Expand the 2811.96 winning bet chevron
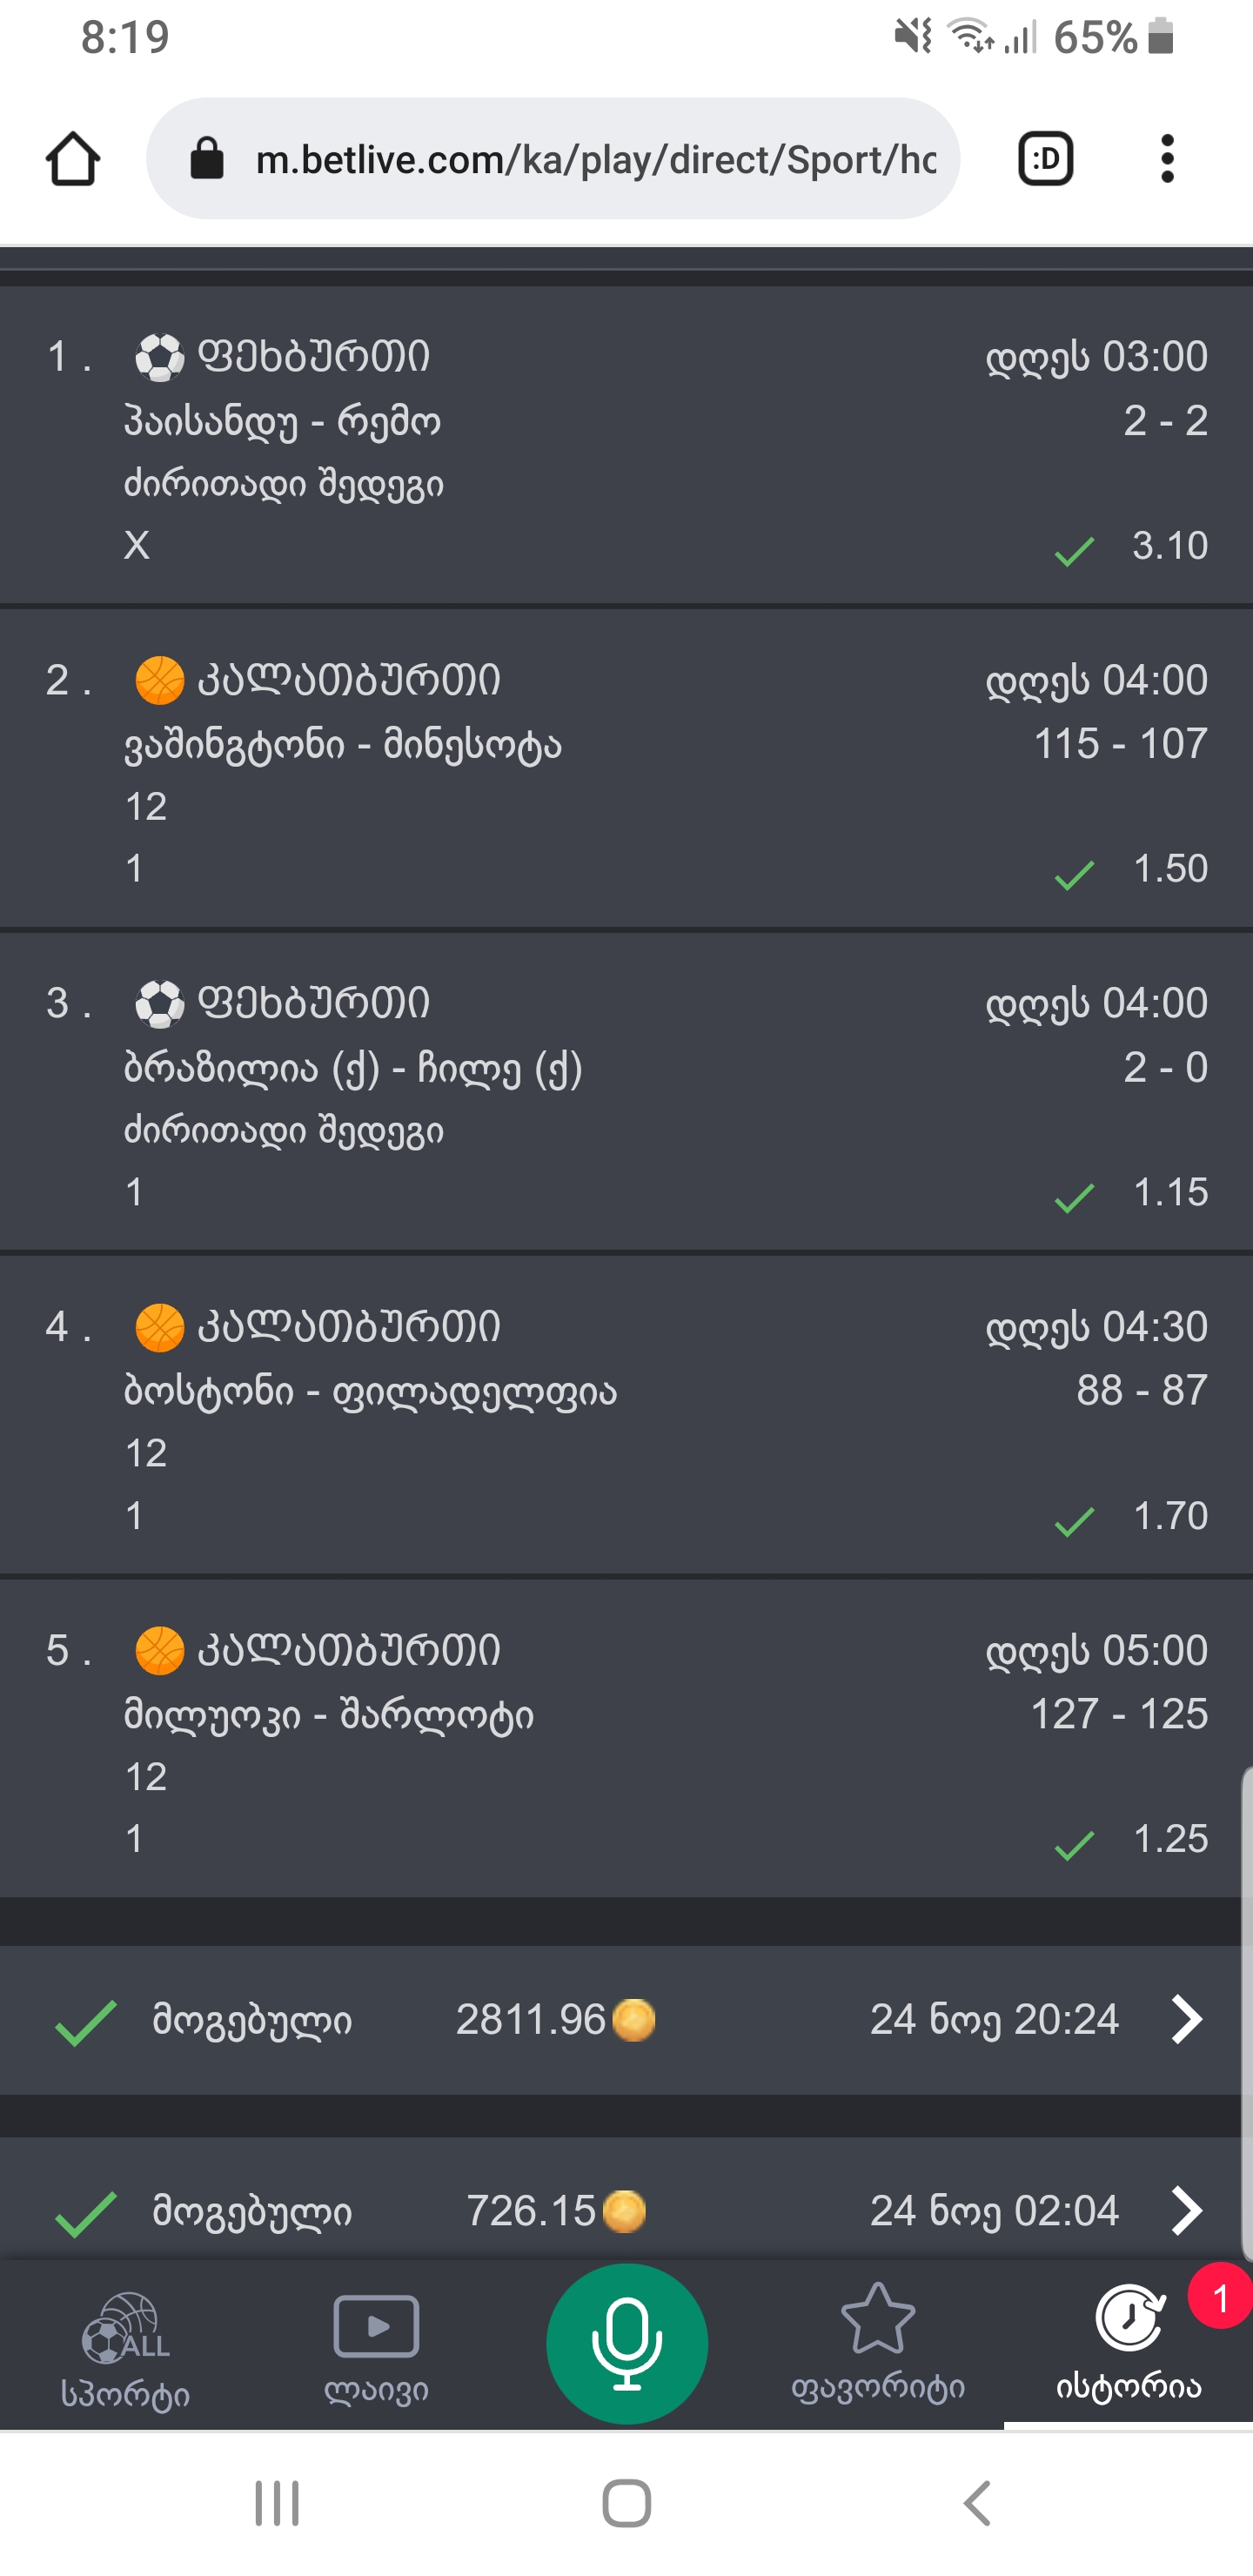Image resolution: width=1253 pixels, height=2576 pixels. pos(1186,2019)
